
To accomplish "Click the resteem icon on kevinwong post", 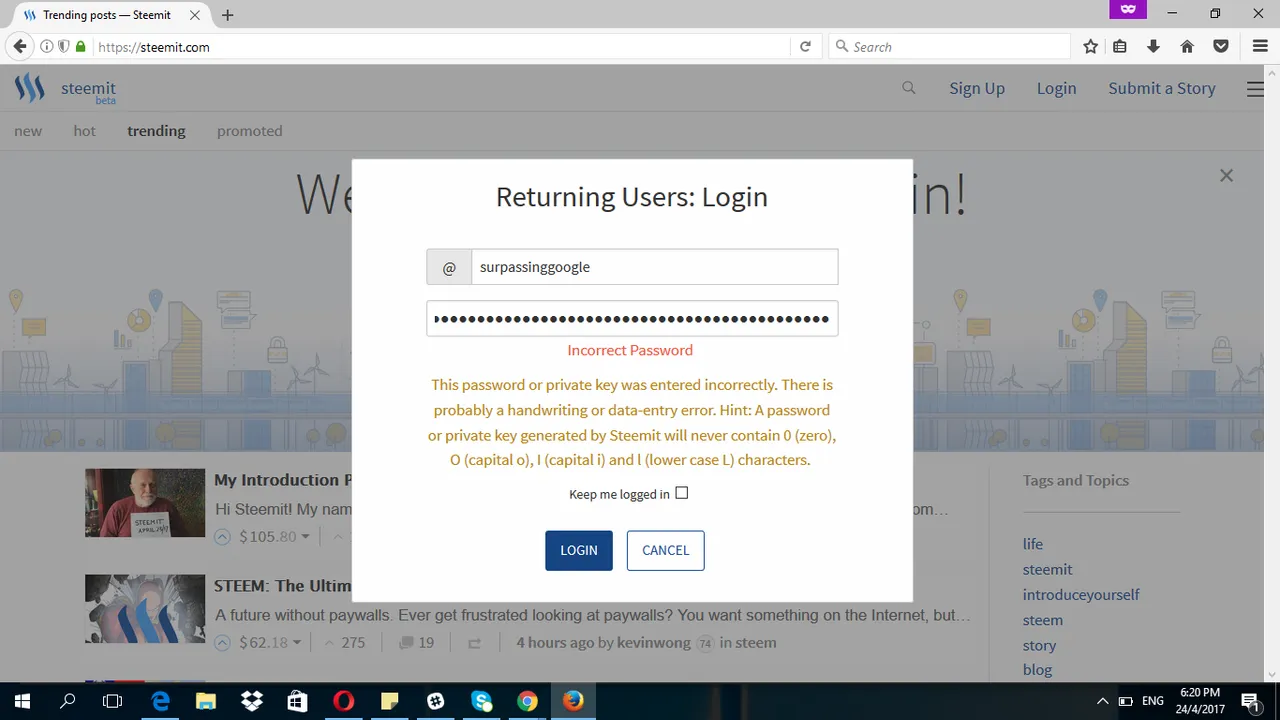I will coord(474,643).
